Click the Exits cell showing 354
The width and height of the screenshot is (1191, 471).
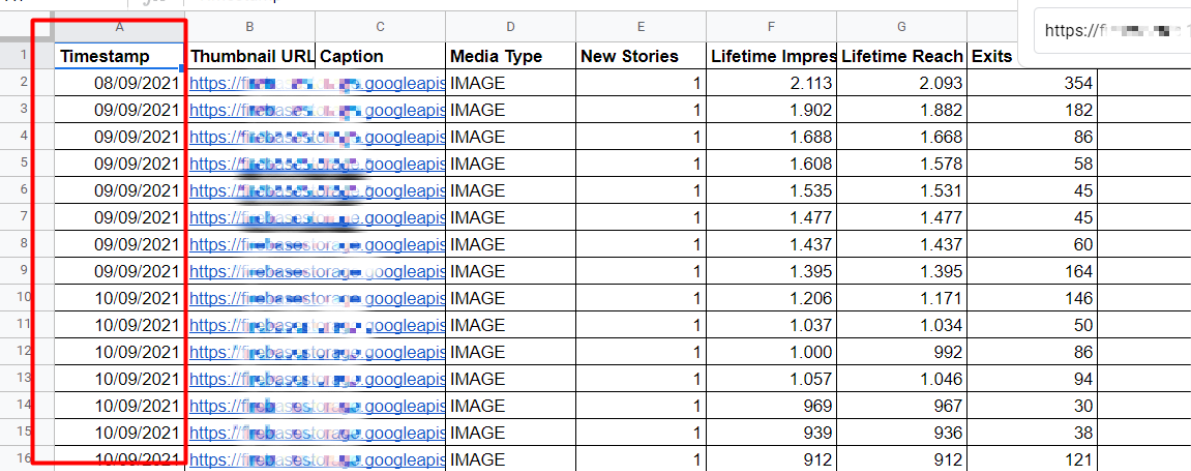coord(1030,83)
